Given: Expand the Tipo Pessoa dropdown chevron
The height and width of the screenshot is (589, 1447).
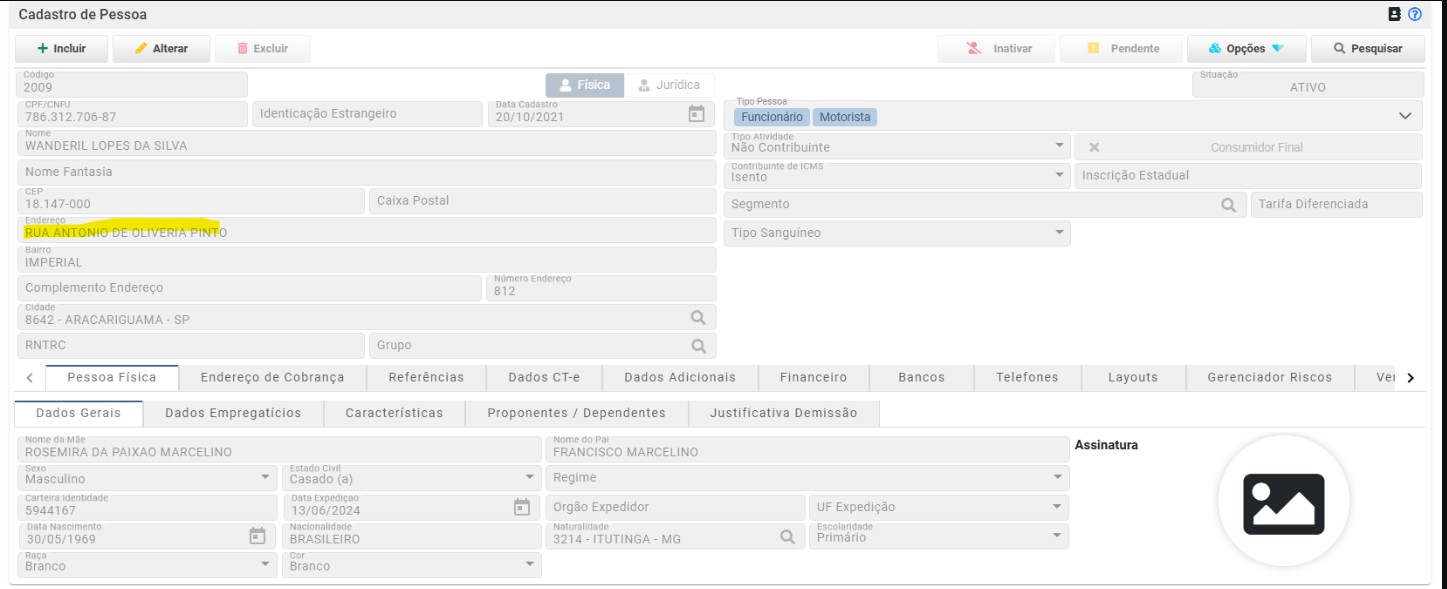Looking at the screenshot, I should click(x=1405, y=117).
